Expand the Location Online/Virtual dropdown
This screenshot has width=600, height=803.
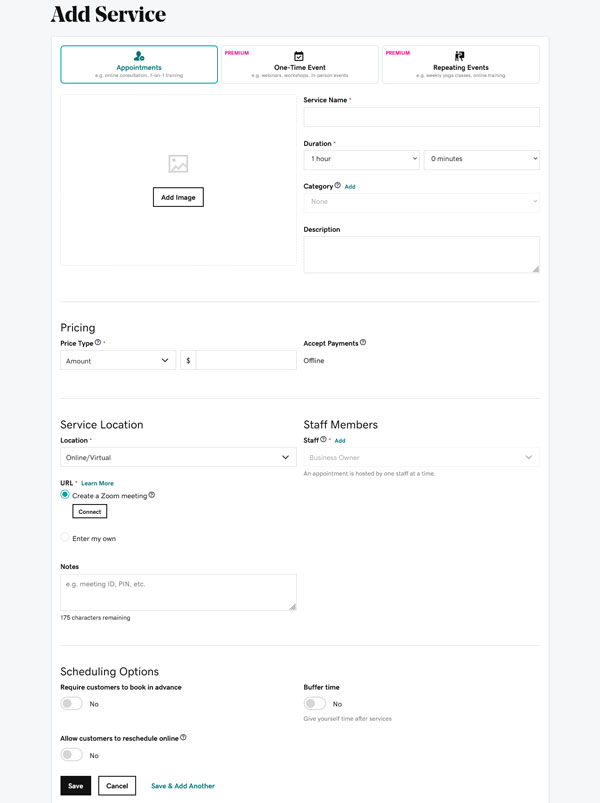click(178, 457)
